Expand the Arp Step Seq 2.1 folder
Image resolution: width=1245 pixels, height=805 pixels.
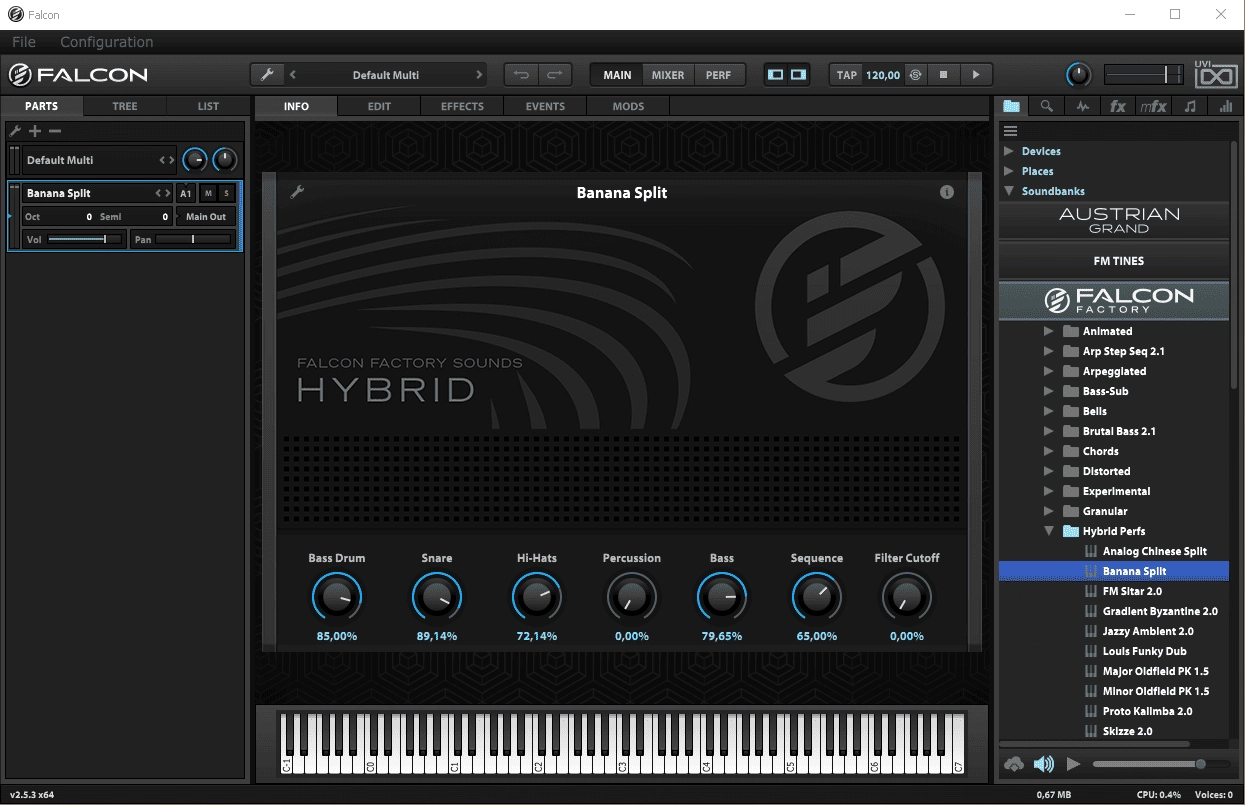pyautogui.click(x=1048, y=351)
